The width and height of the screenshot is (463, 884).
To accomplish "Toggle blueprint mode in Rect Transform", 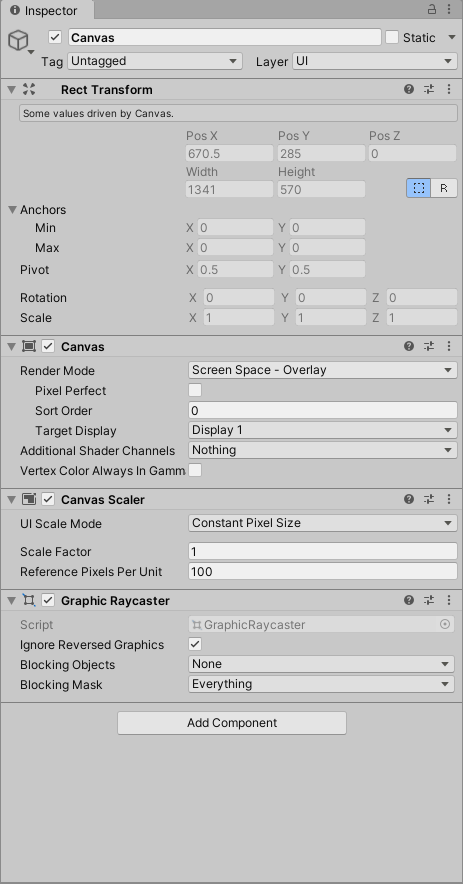I will [418, 188].
